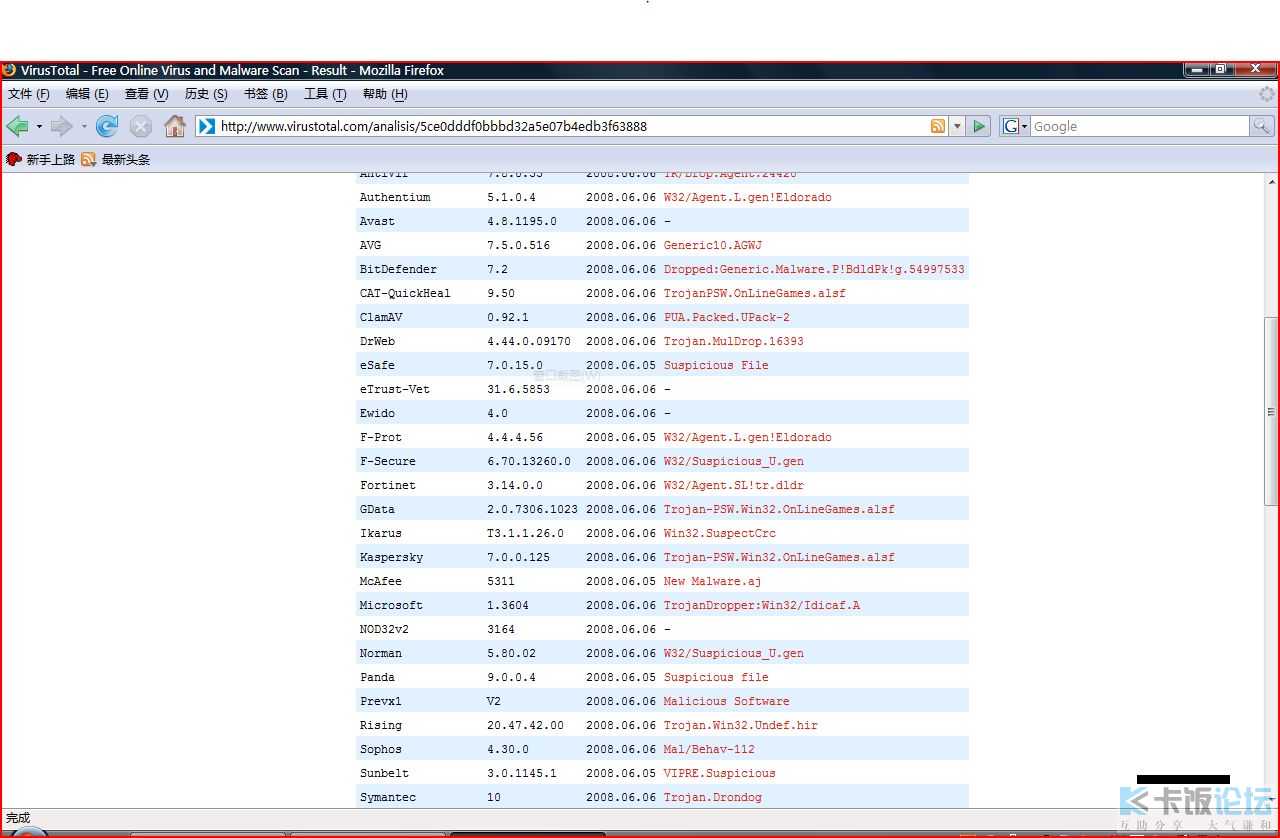This screenshot has width=1280, height=838.
Task: Click BitDefender result Dropped:Generic.Malware text
Action: 814,269
